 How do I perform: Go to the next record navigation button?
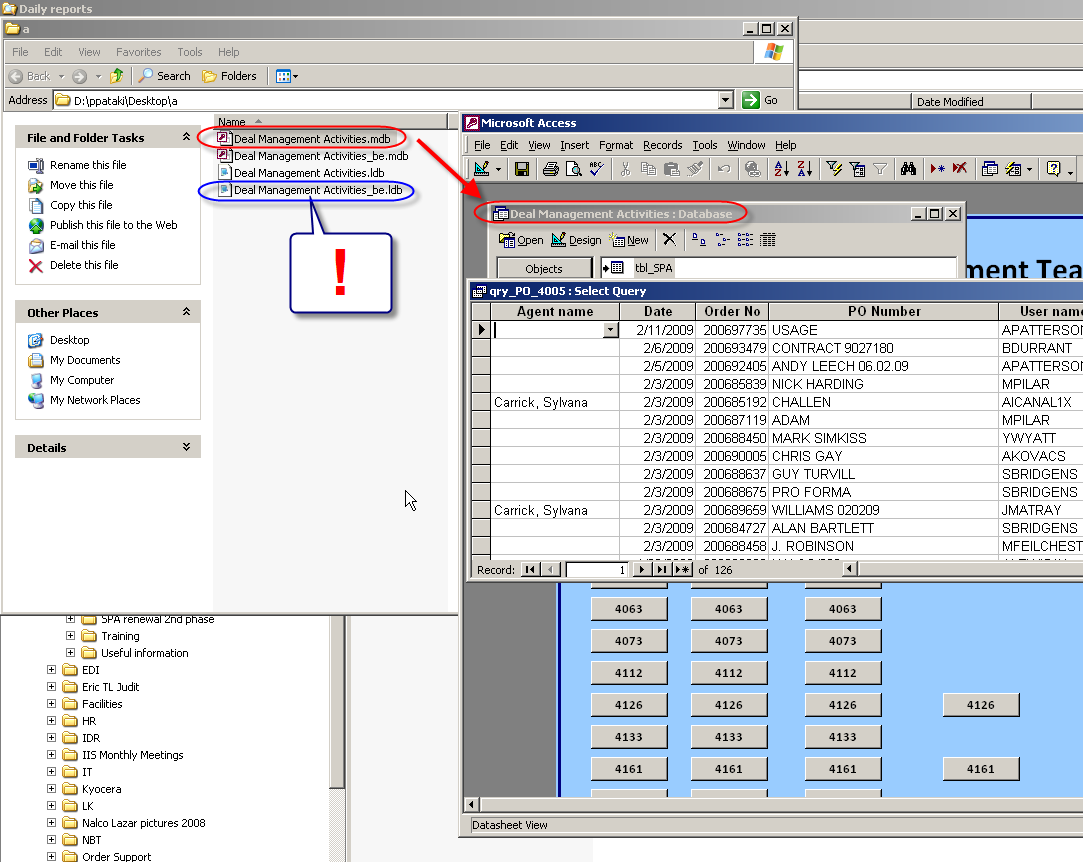point(642,569)
